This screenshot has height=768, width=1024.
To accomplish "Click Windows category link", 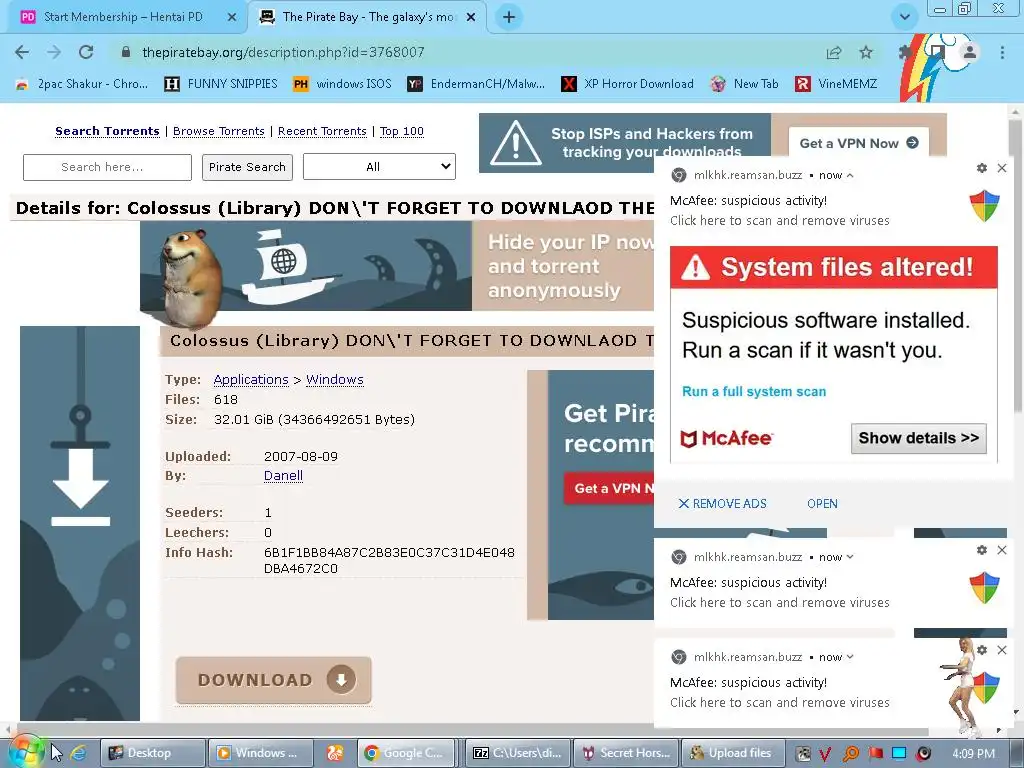I will click(x=334, y=379).
